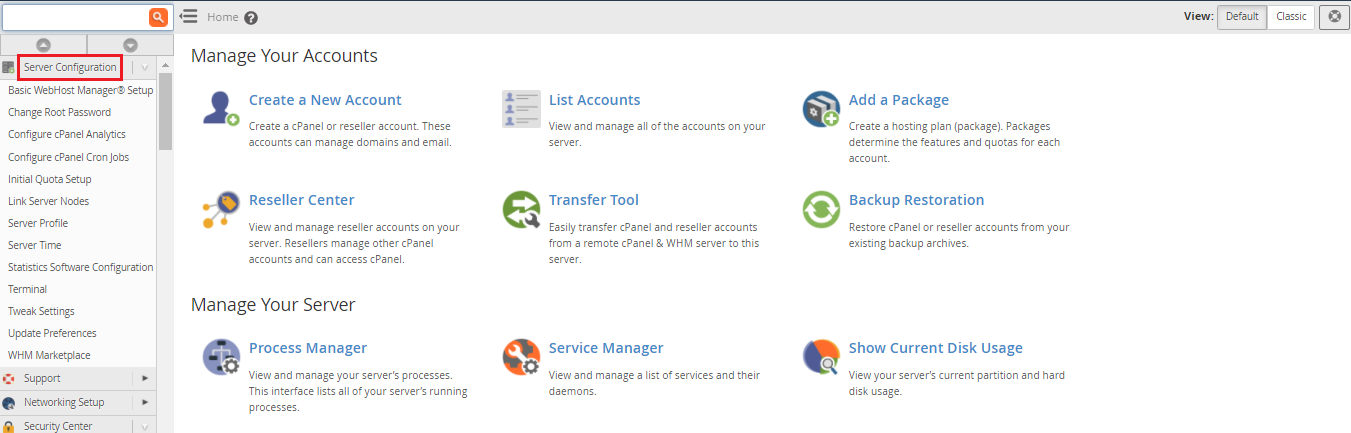Open Create a New Account link
Screen dimensions: 1351x433
325,100
